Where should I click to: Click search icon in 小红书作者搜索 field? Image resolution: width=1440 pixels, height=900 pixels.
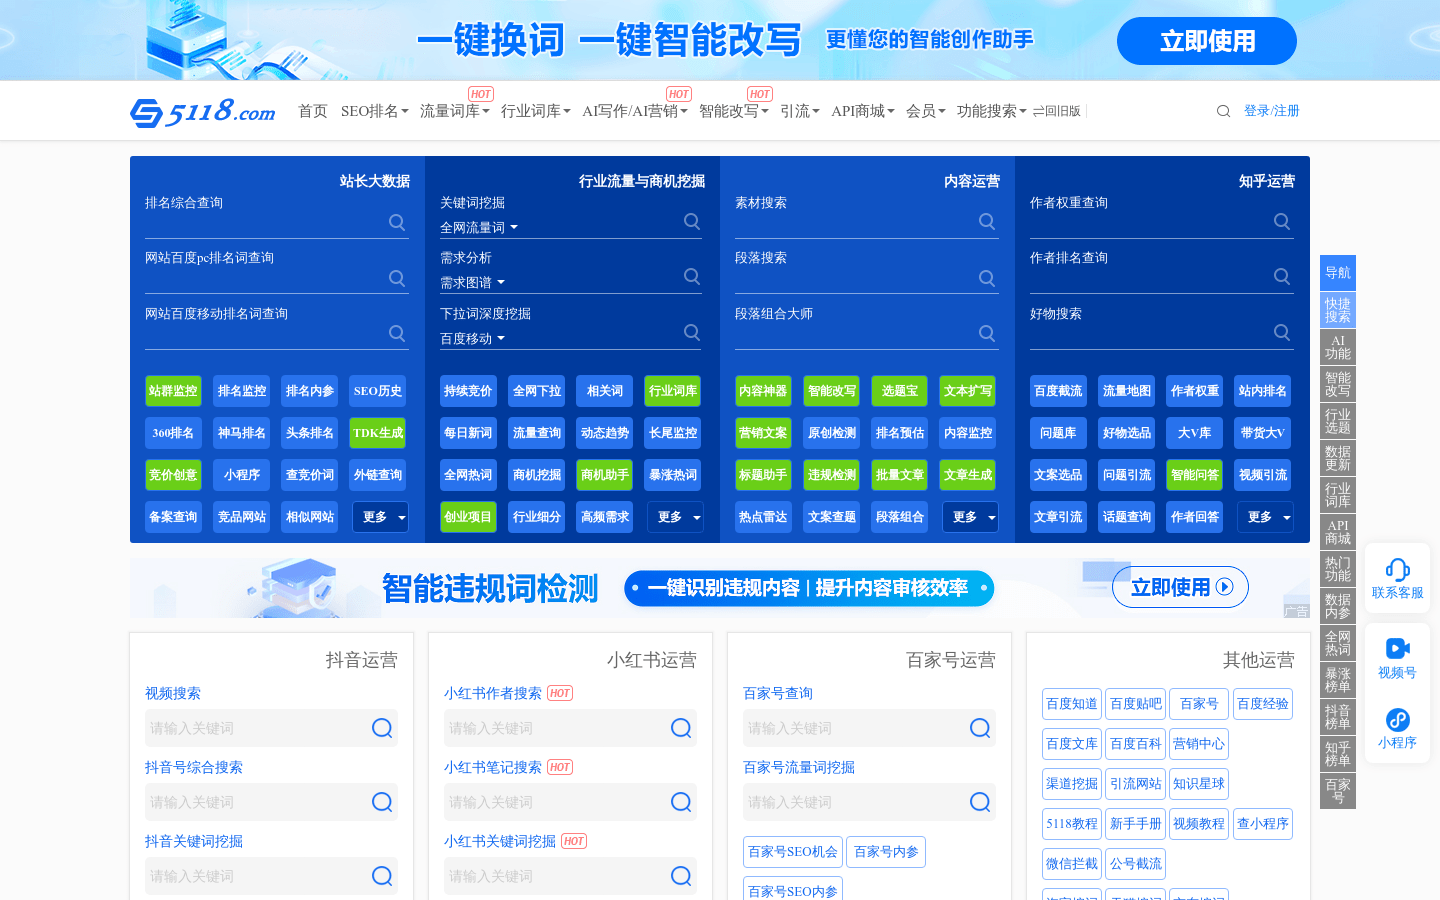[x=681, y=728]
